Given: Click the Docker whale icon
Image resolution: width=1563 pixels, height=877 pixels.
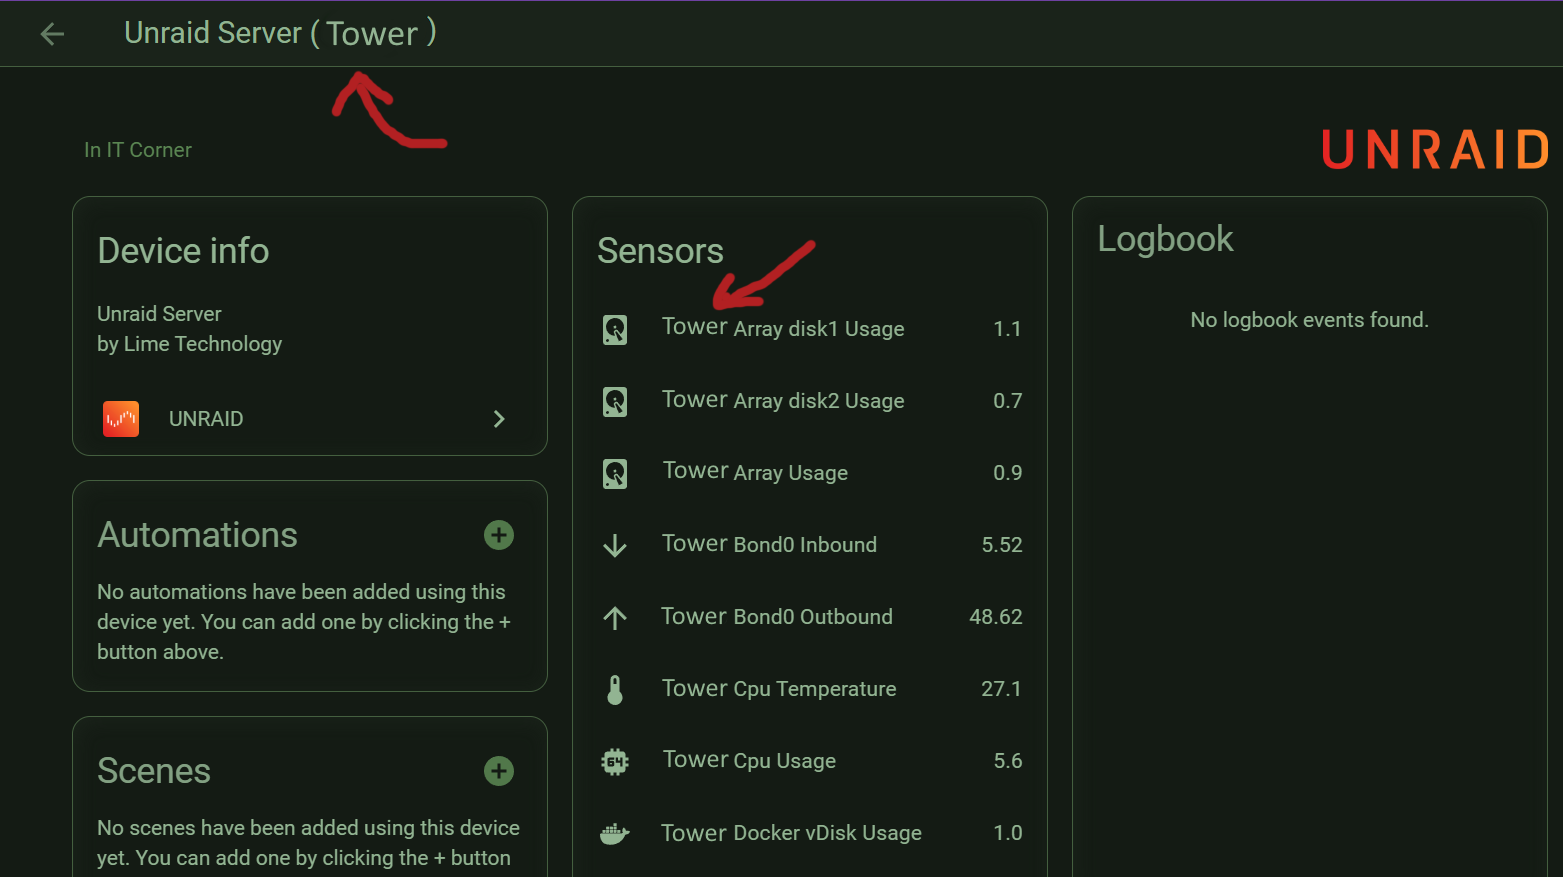Looking at the screenshot, I should 615,833.
